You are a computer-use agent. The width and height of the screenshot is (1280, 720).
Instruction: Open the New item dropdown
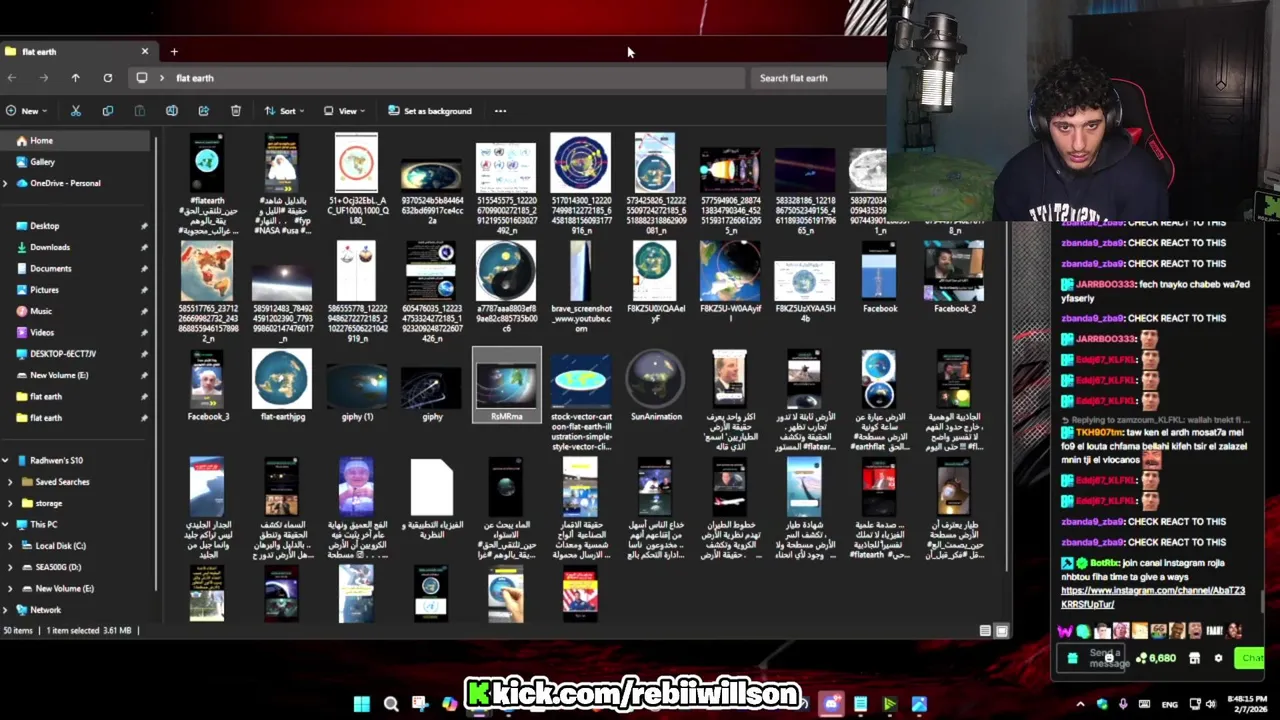(x=27, y=111)
